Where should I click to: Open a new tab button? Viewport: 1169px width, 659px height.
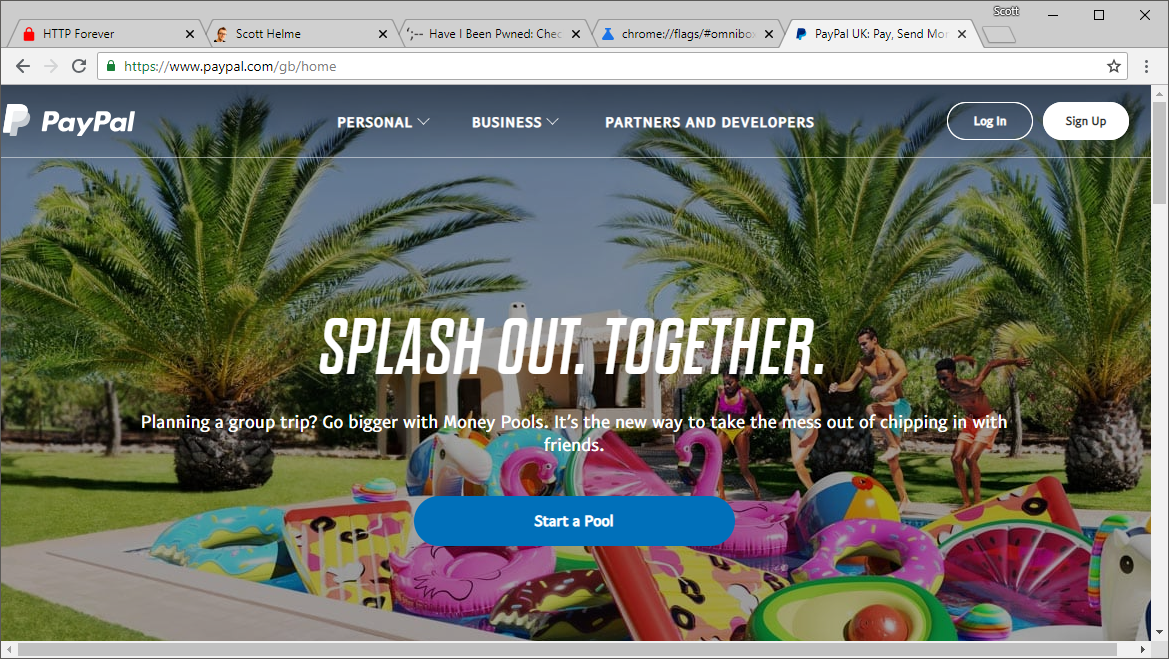coord(999,34)
